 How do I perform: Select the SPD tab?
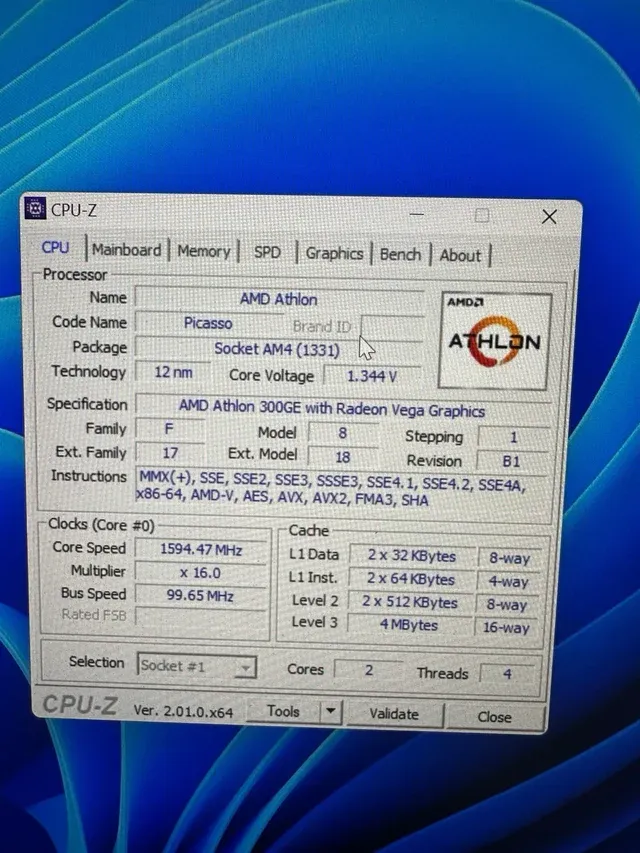coord(267,252)
